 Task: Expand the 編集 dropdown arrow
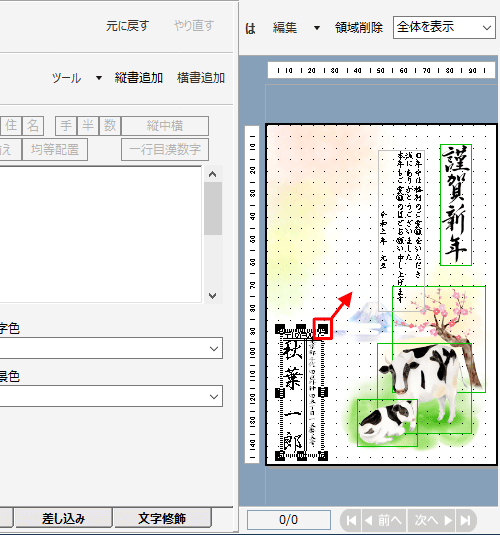317,28
